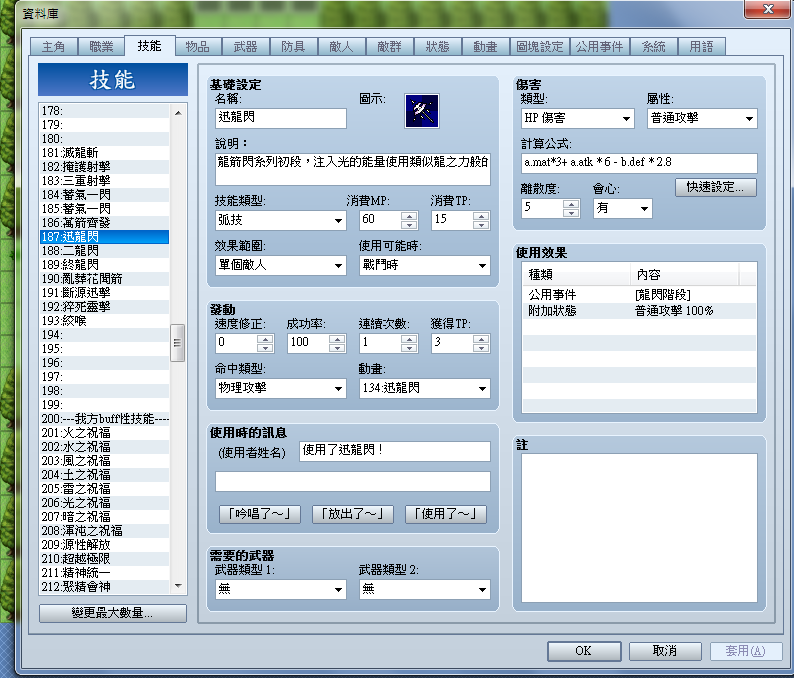
Task: Confirm with the OK button
Action: point(584,651)
